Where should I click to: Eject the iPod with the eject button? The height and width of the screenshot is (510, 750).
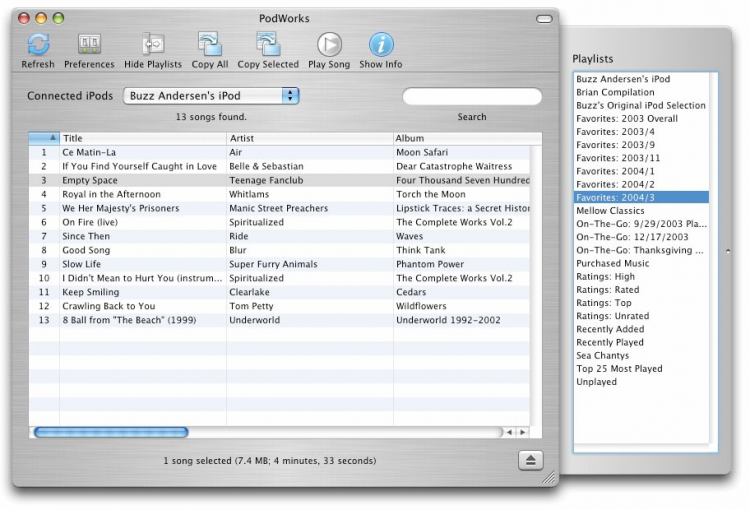[x=530, y=460]
